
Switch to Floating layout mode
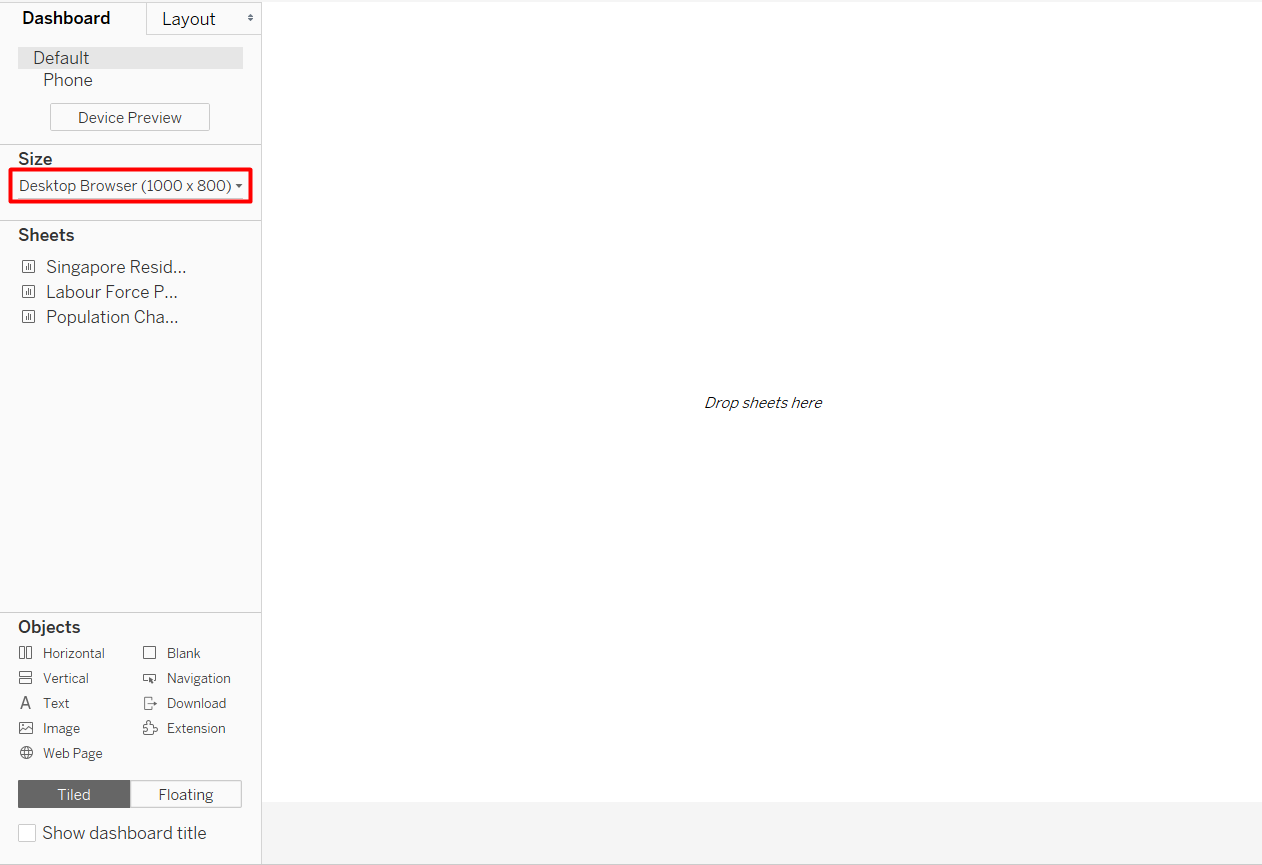click(186, 794)
